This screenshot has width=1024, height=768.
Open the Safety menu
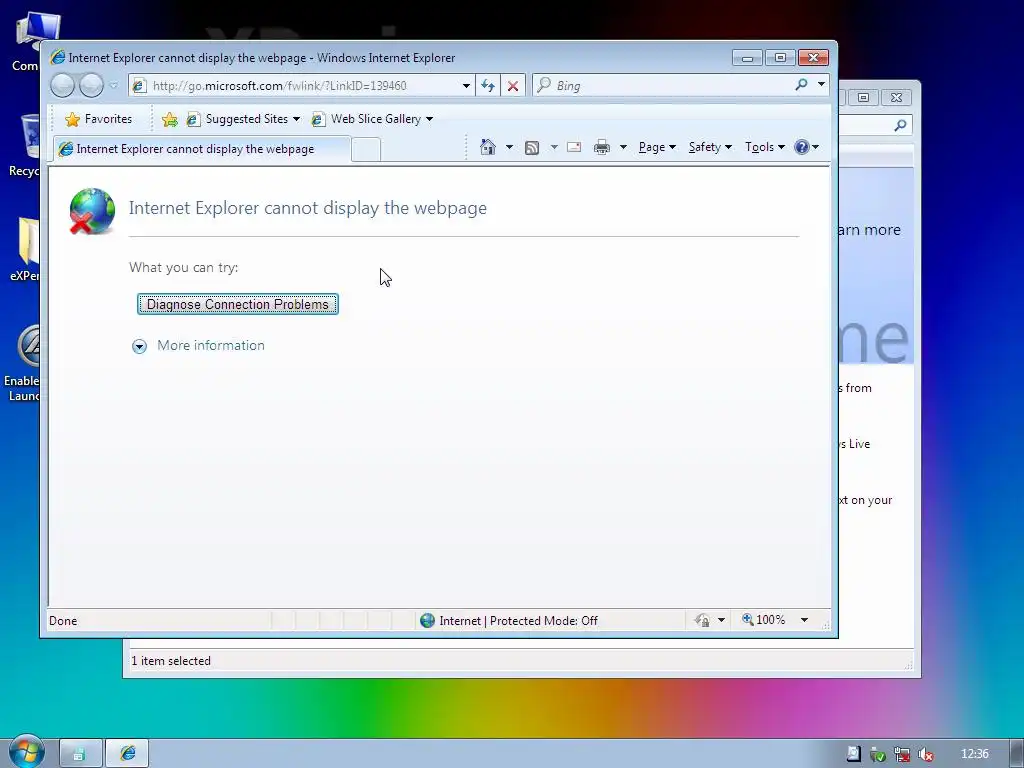(x=710, y=147)
